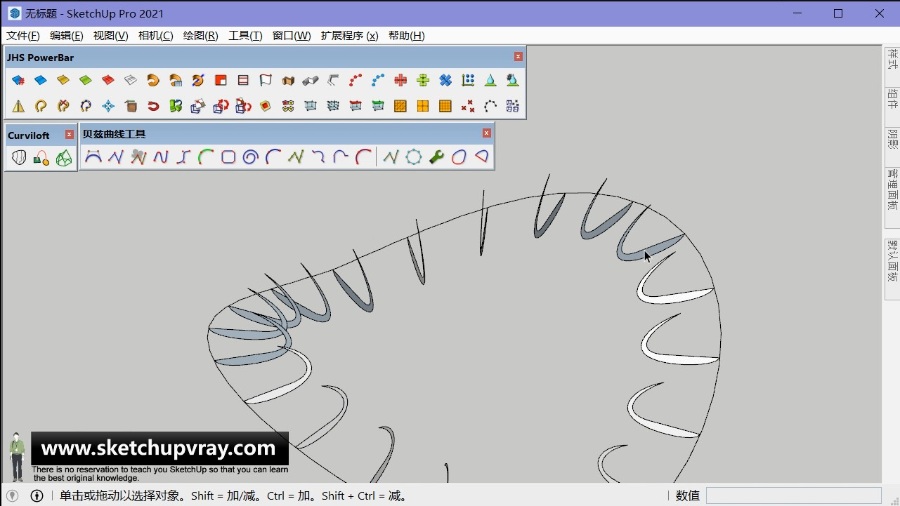The width and height of the screenshot is (900, 506).
Task: Select Curviloft loft by spline tool
Action: pyautogui.click(x=19, y=157)
